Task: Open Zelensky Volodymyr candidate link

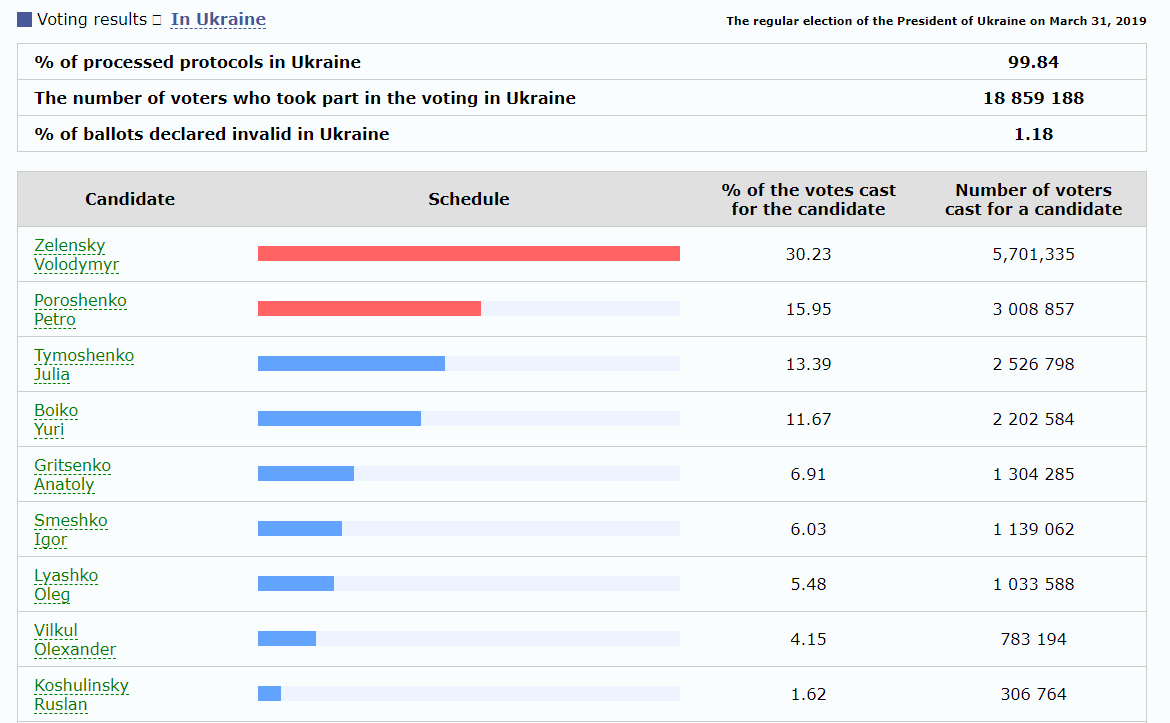Action: click(76, 254)
